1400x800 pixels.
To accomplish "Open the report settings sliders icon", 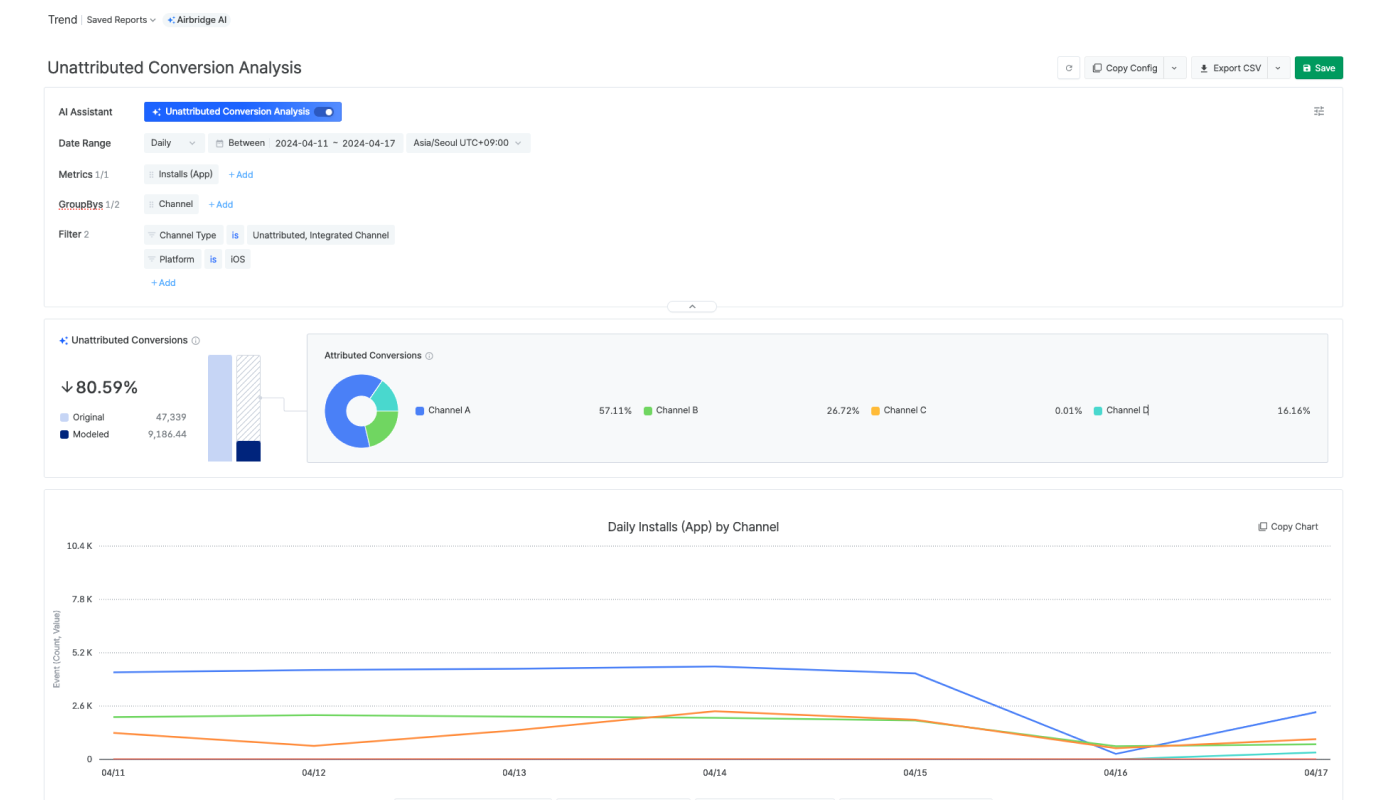I will click(x=1318, y=112).
